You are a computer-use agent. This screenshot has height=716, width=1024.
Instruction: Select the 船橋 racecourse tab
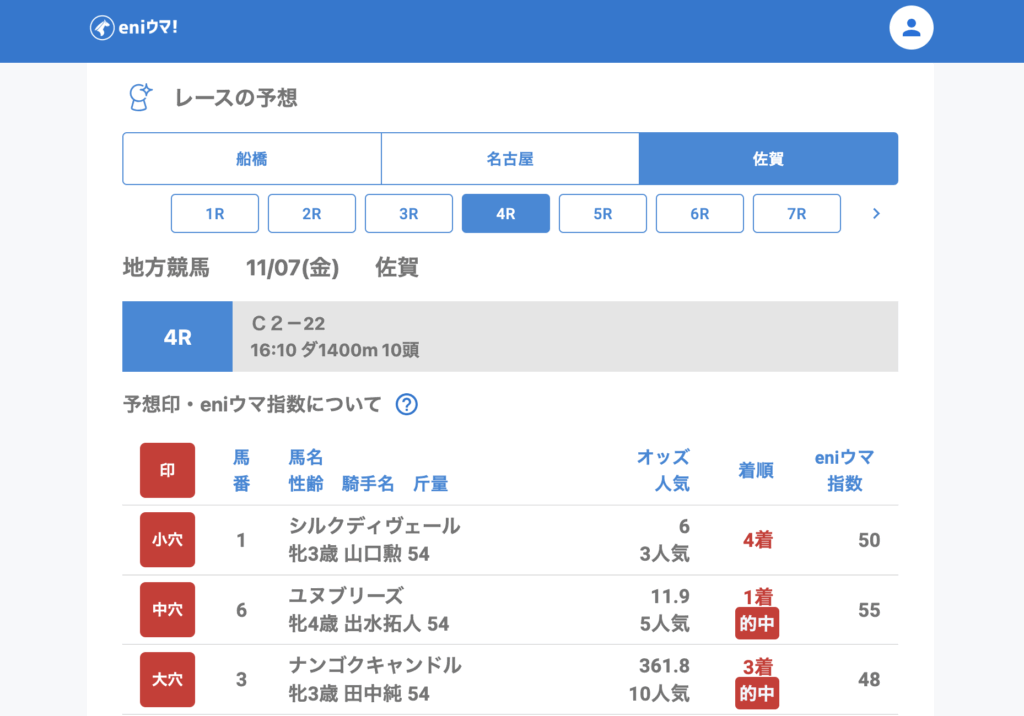click(251, 159)
